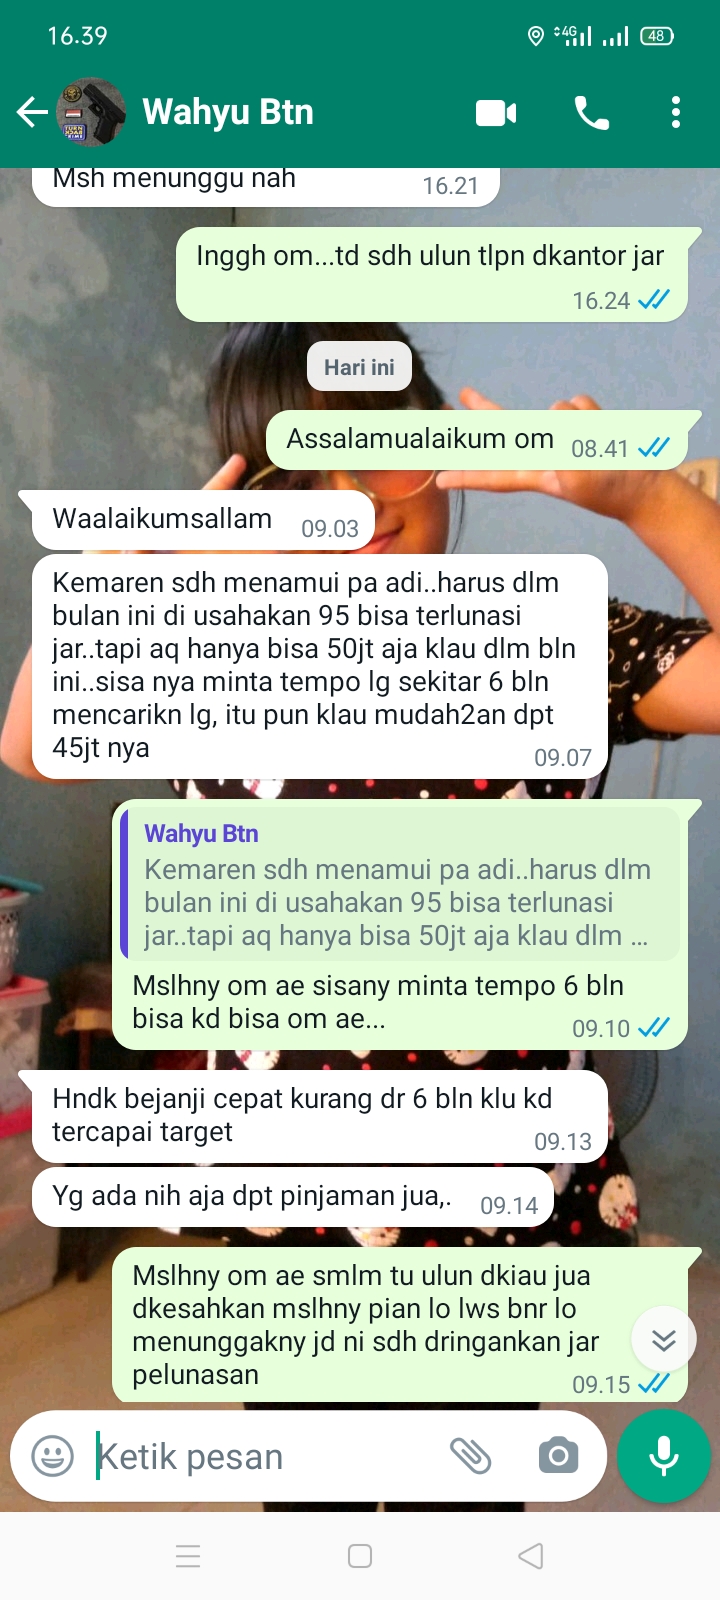Image resolution: width=720 pixels, height=1600 pixels.
Task: Tap the Android home navigation button
Action: coord(360,1556)
